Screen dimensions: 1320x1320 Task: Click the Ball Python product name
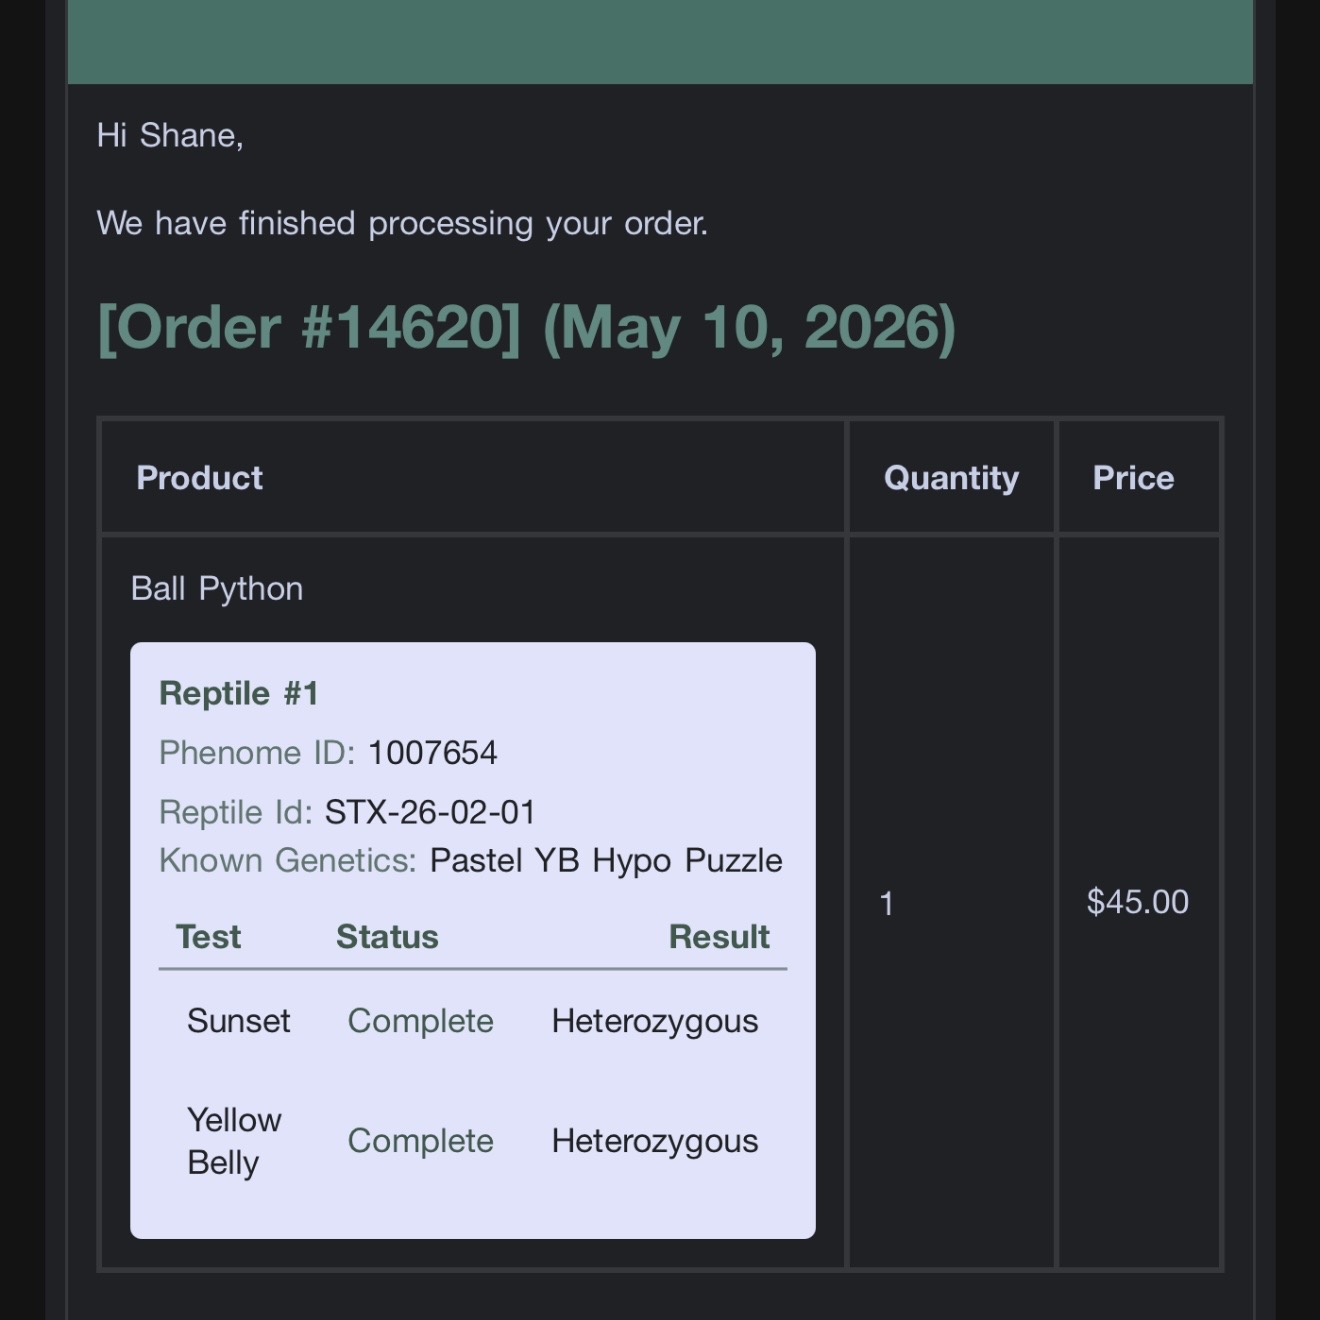217,589
